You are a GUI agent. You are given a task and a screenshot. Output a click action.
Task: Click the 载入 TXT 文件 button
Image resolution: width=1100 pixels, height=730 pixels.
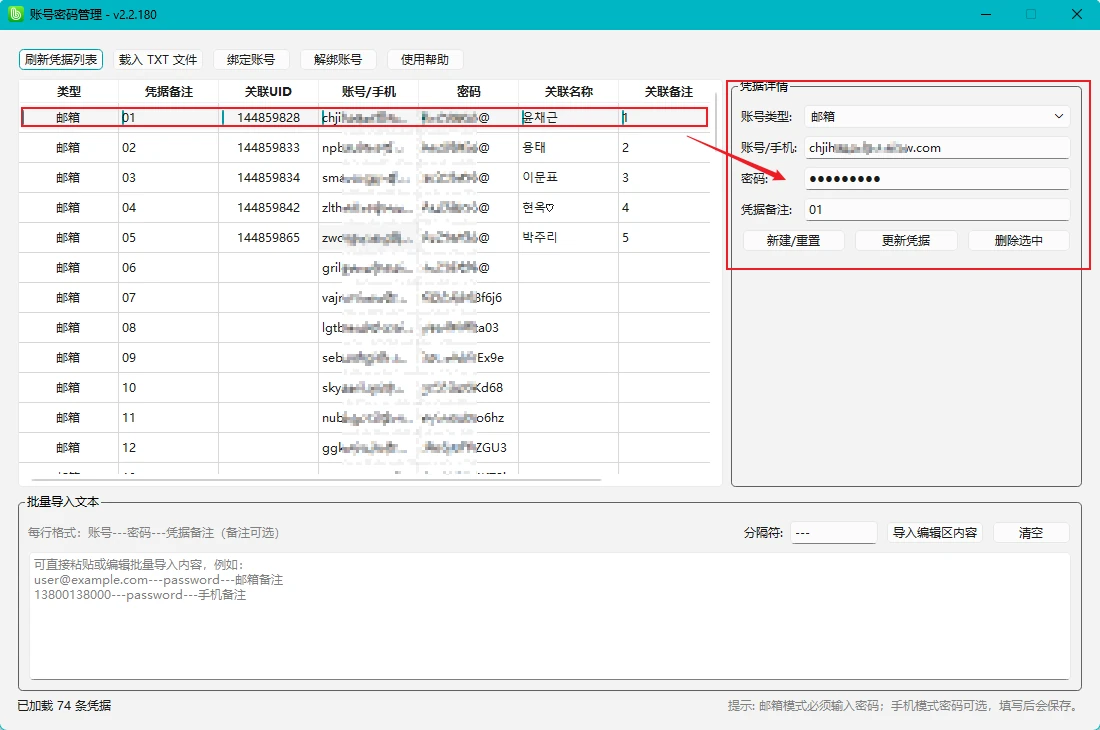click(x=158, y=60)
